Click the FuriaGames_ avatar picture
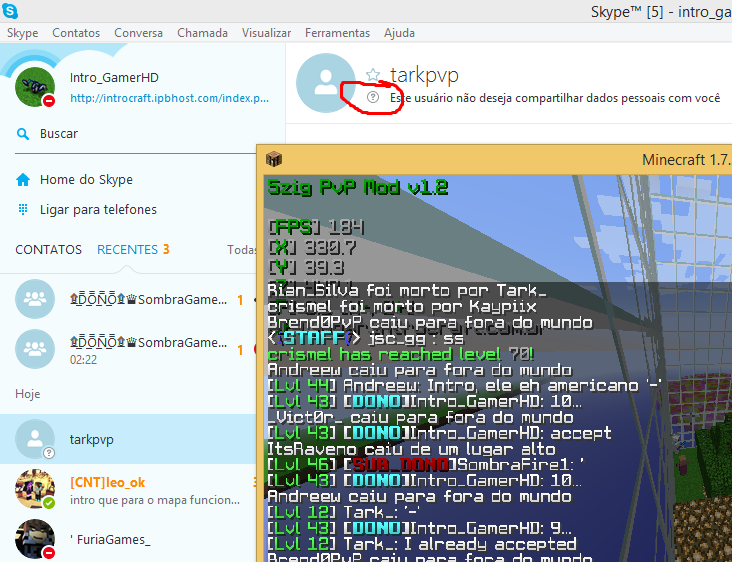 (x=35, y=539)
